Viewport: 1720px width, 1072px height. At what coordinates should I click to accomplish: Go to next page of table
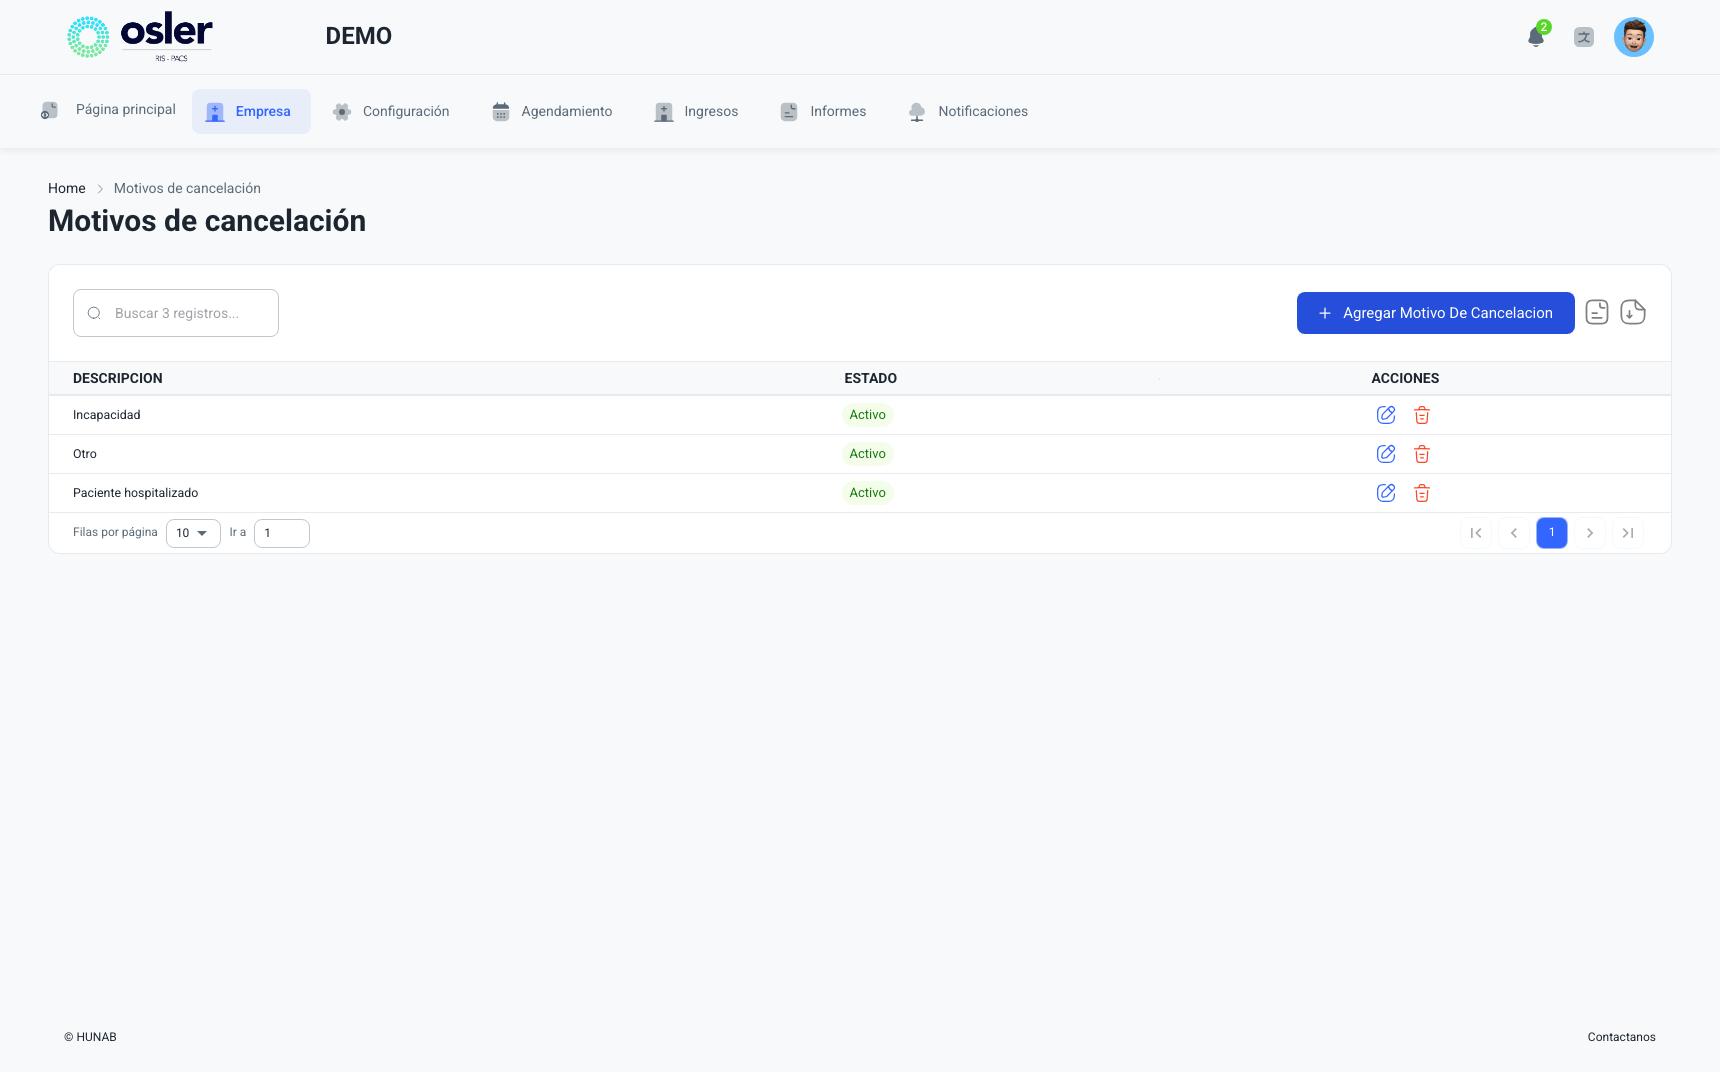click(x=1590, y=533)
